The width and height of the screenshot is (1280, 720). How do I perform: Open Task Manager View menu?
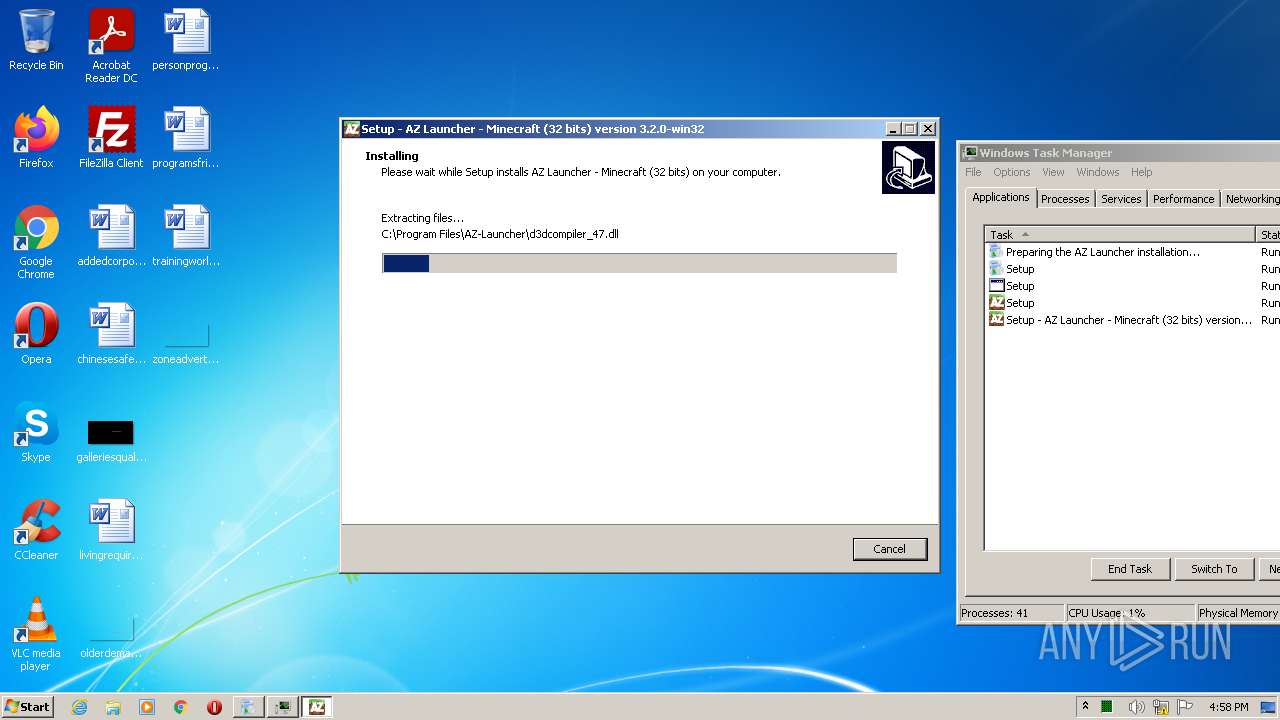(1053, 172)
